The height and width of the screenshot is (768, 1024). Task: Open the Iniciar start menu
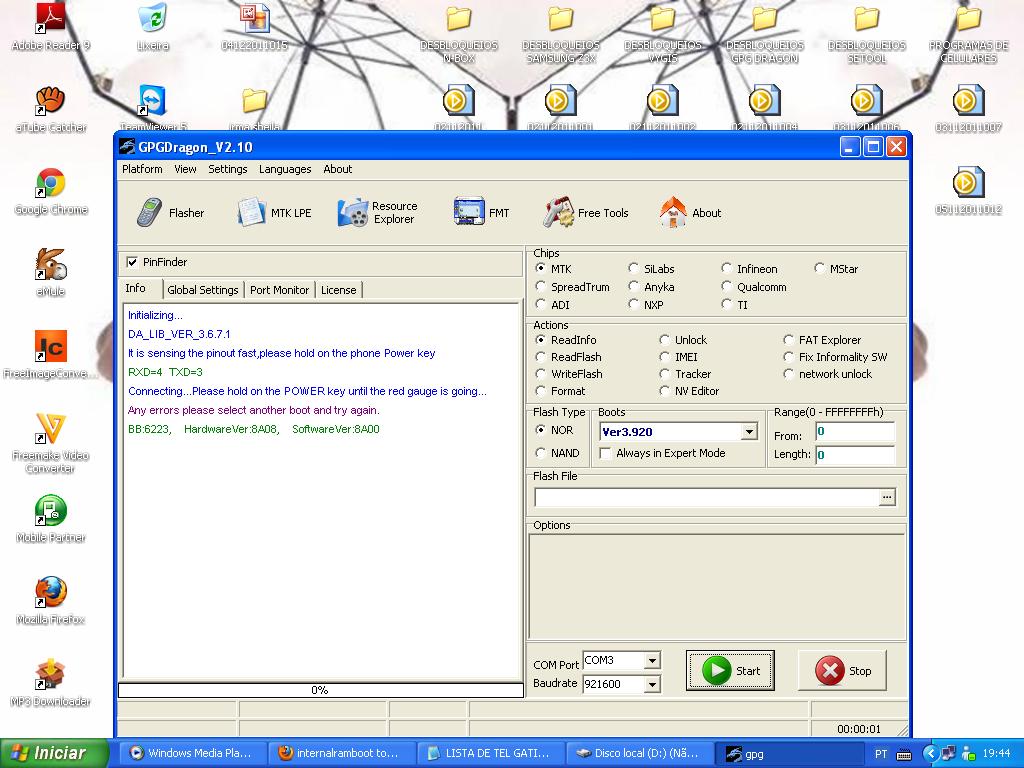[x=54, y=753]
